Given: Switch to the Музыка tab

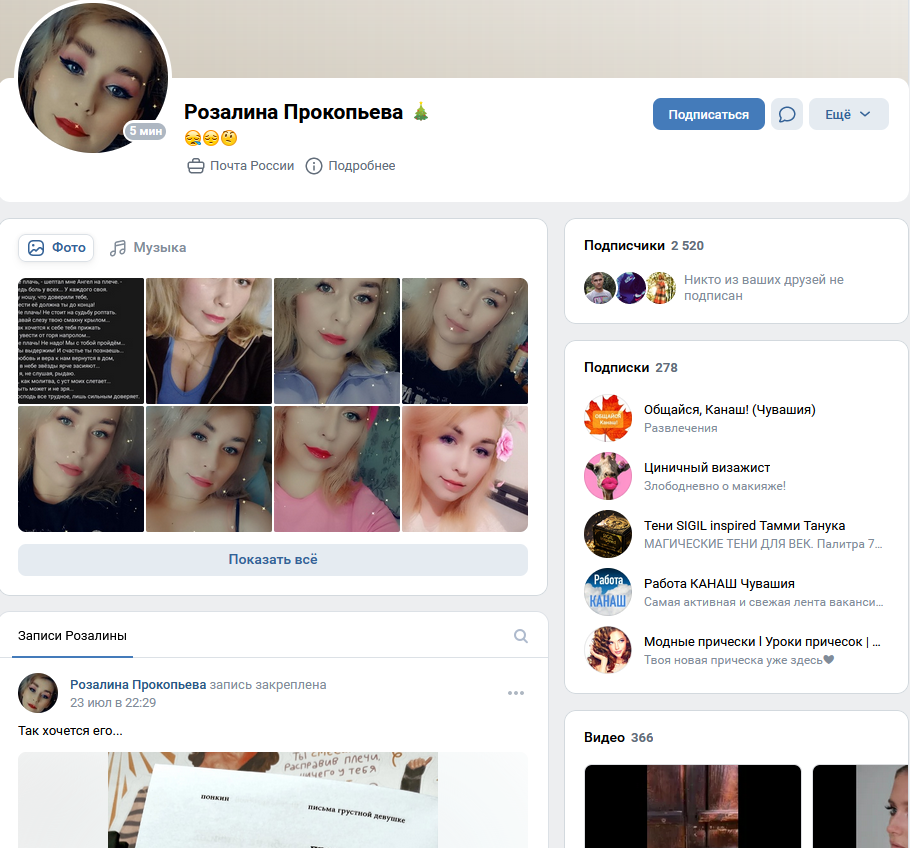Looking at the screenshot, I should click(148, 248).
